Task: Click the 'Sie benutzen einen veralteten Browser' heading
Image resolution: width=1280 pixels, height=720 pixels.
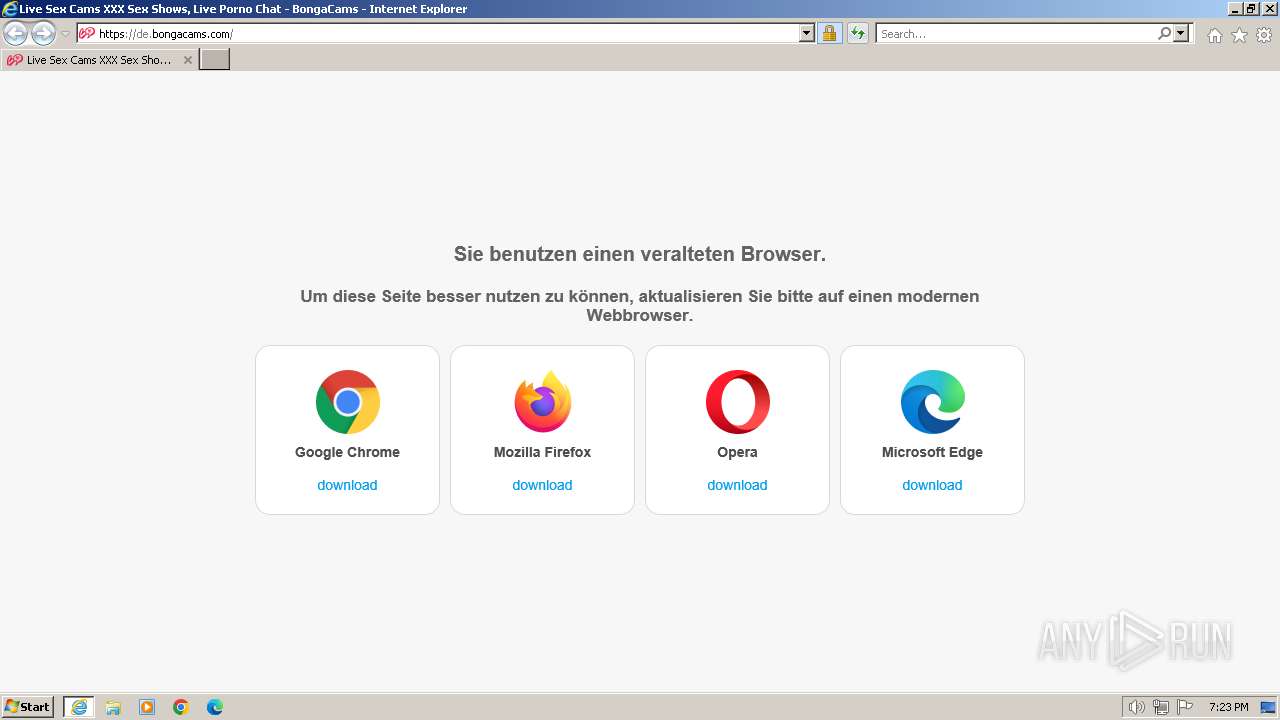Action: (640, 254)
